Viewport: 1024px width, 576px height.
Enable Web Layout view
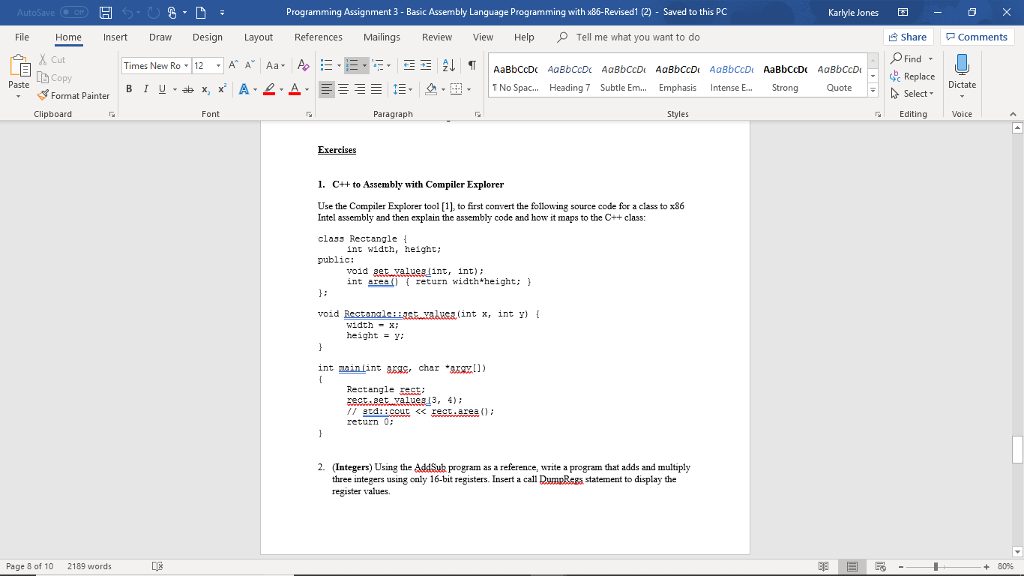[878, 566]
